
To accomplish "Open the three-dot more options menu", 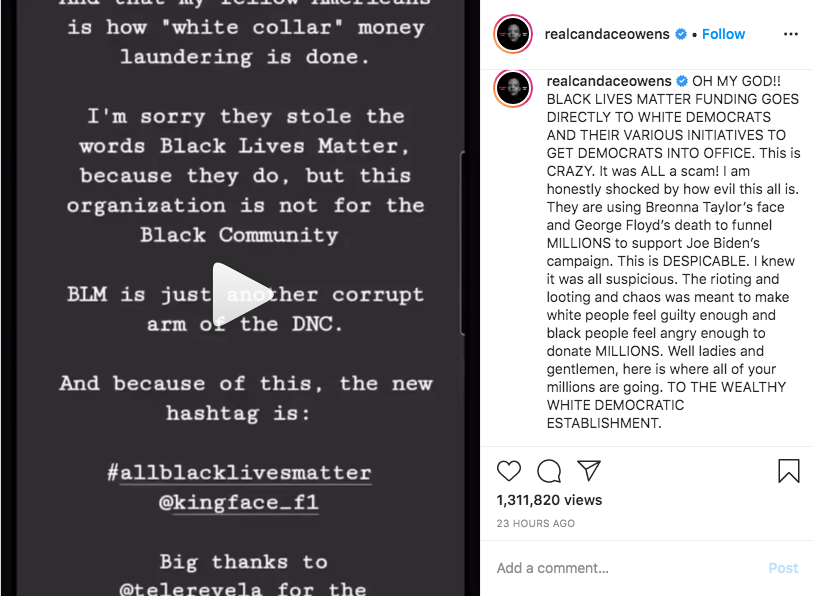I will [x=791, y=34].
